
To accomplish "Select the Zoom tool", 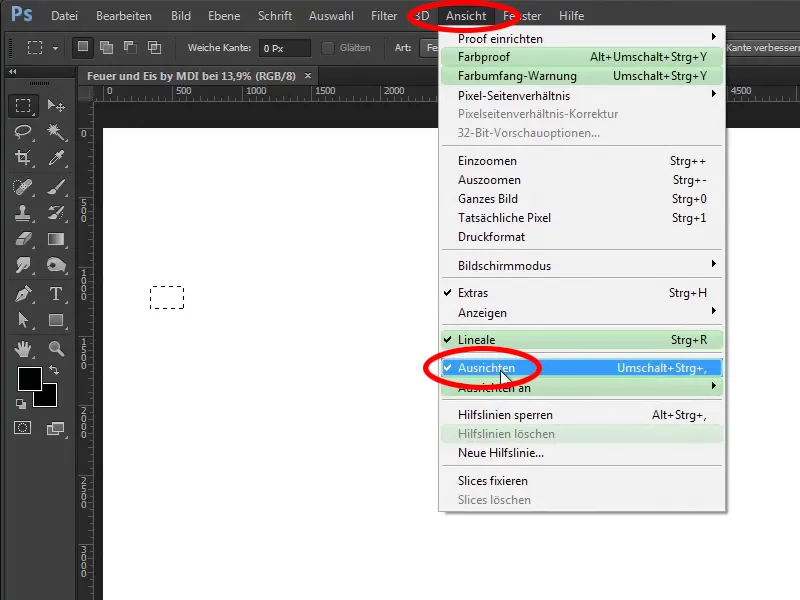I will pyautogui.click(x=56, y=349).
